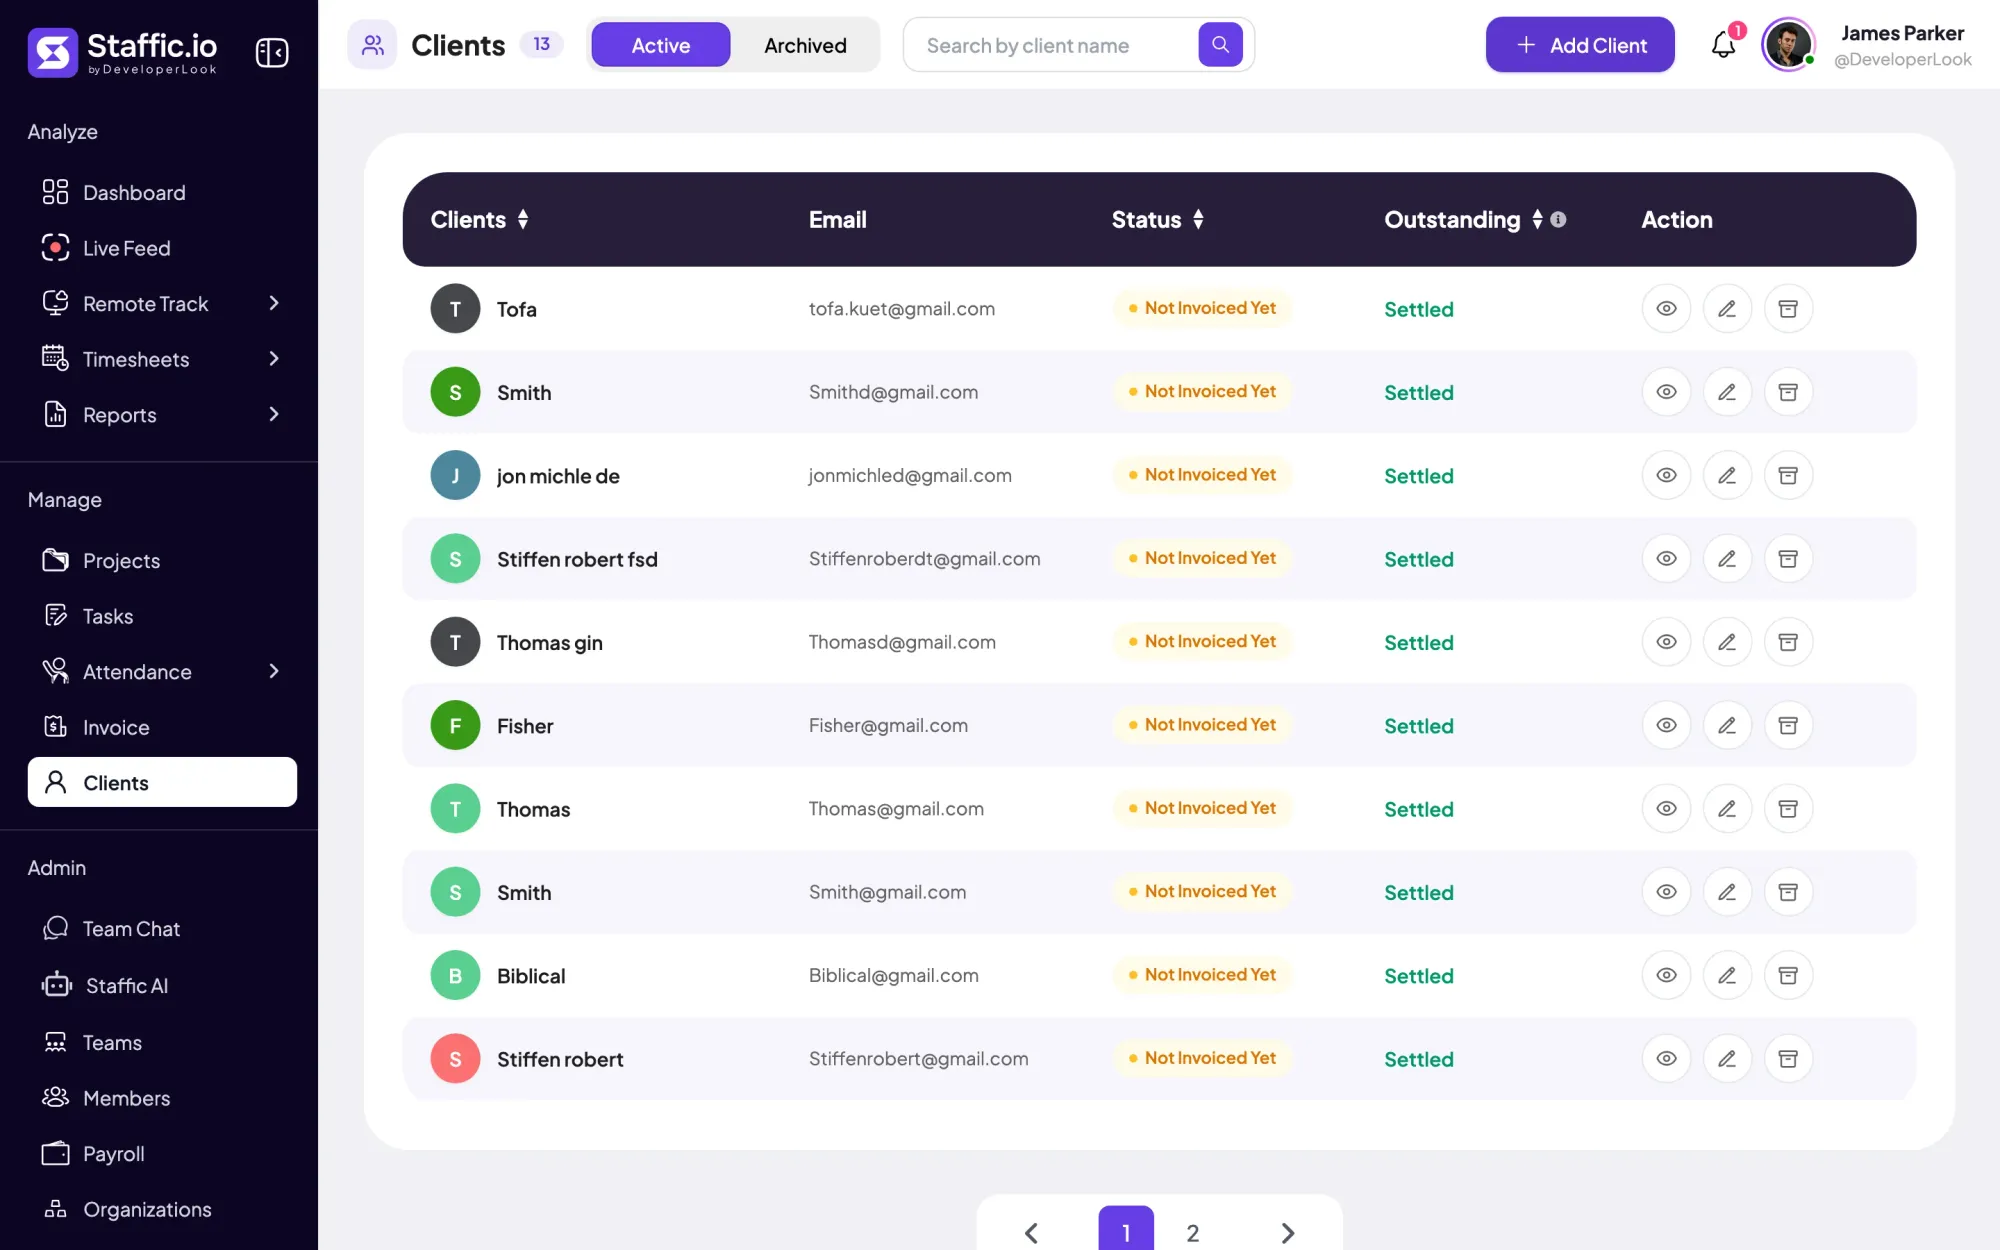This screenshot has height=1250, width=2000.
Task: Edit the Thomas@gmail.com client
Action: pyautogui.click(x=1727, y=809)
